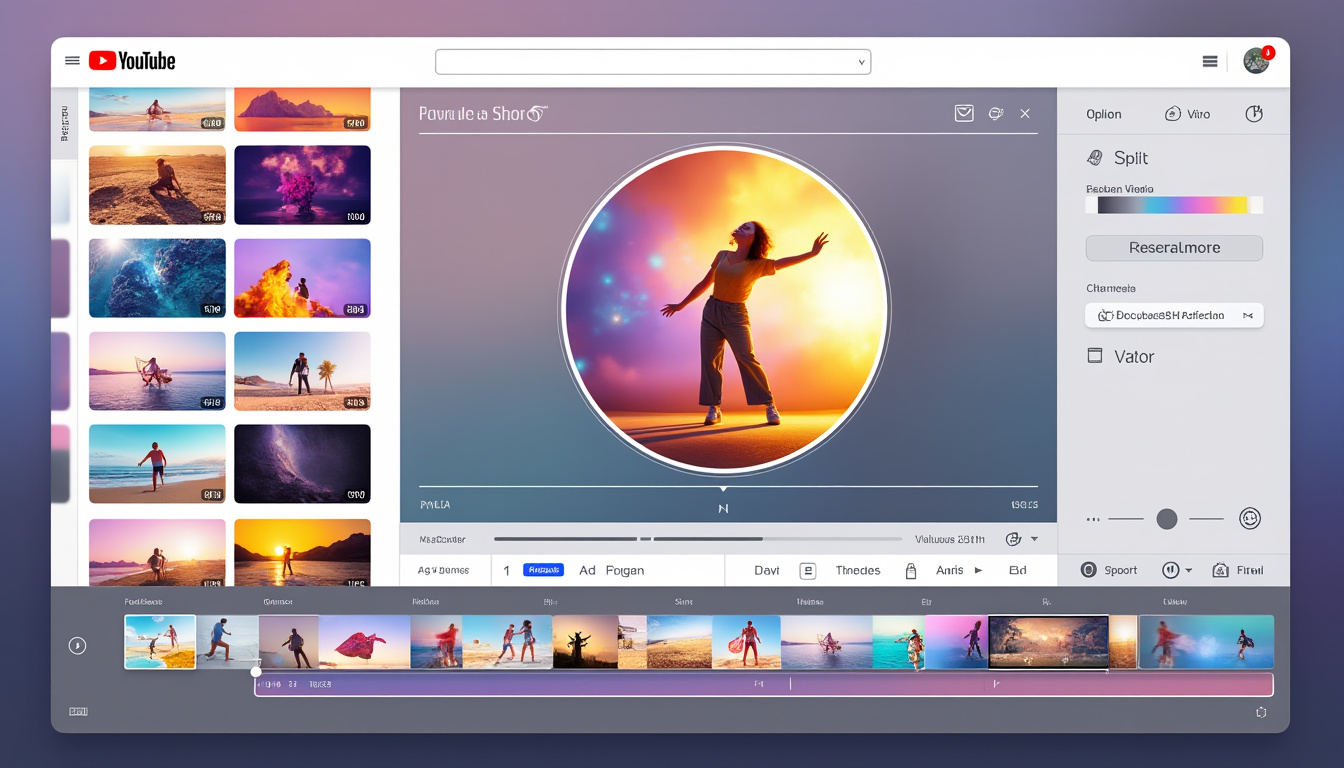Viewport: 1344px width, 768px height.
Task: Click the loop icon beside envelope icon
Action: tap(996, 114)
